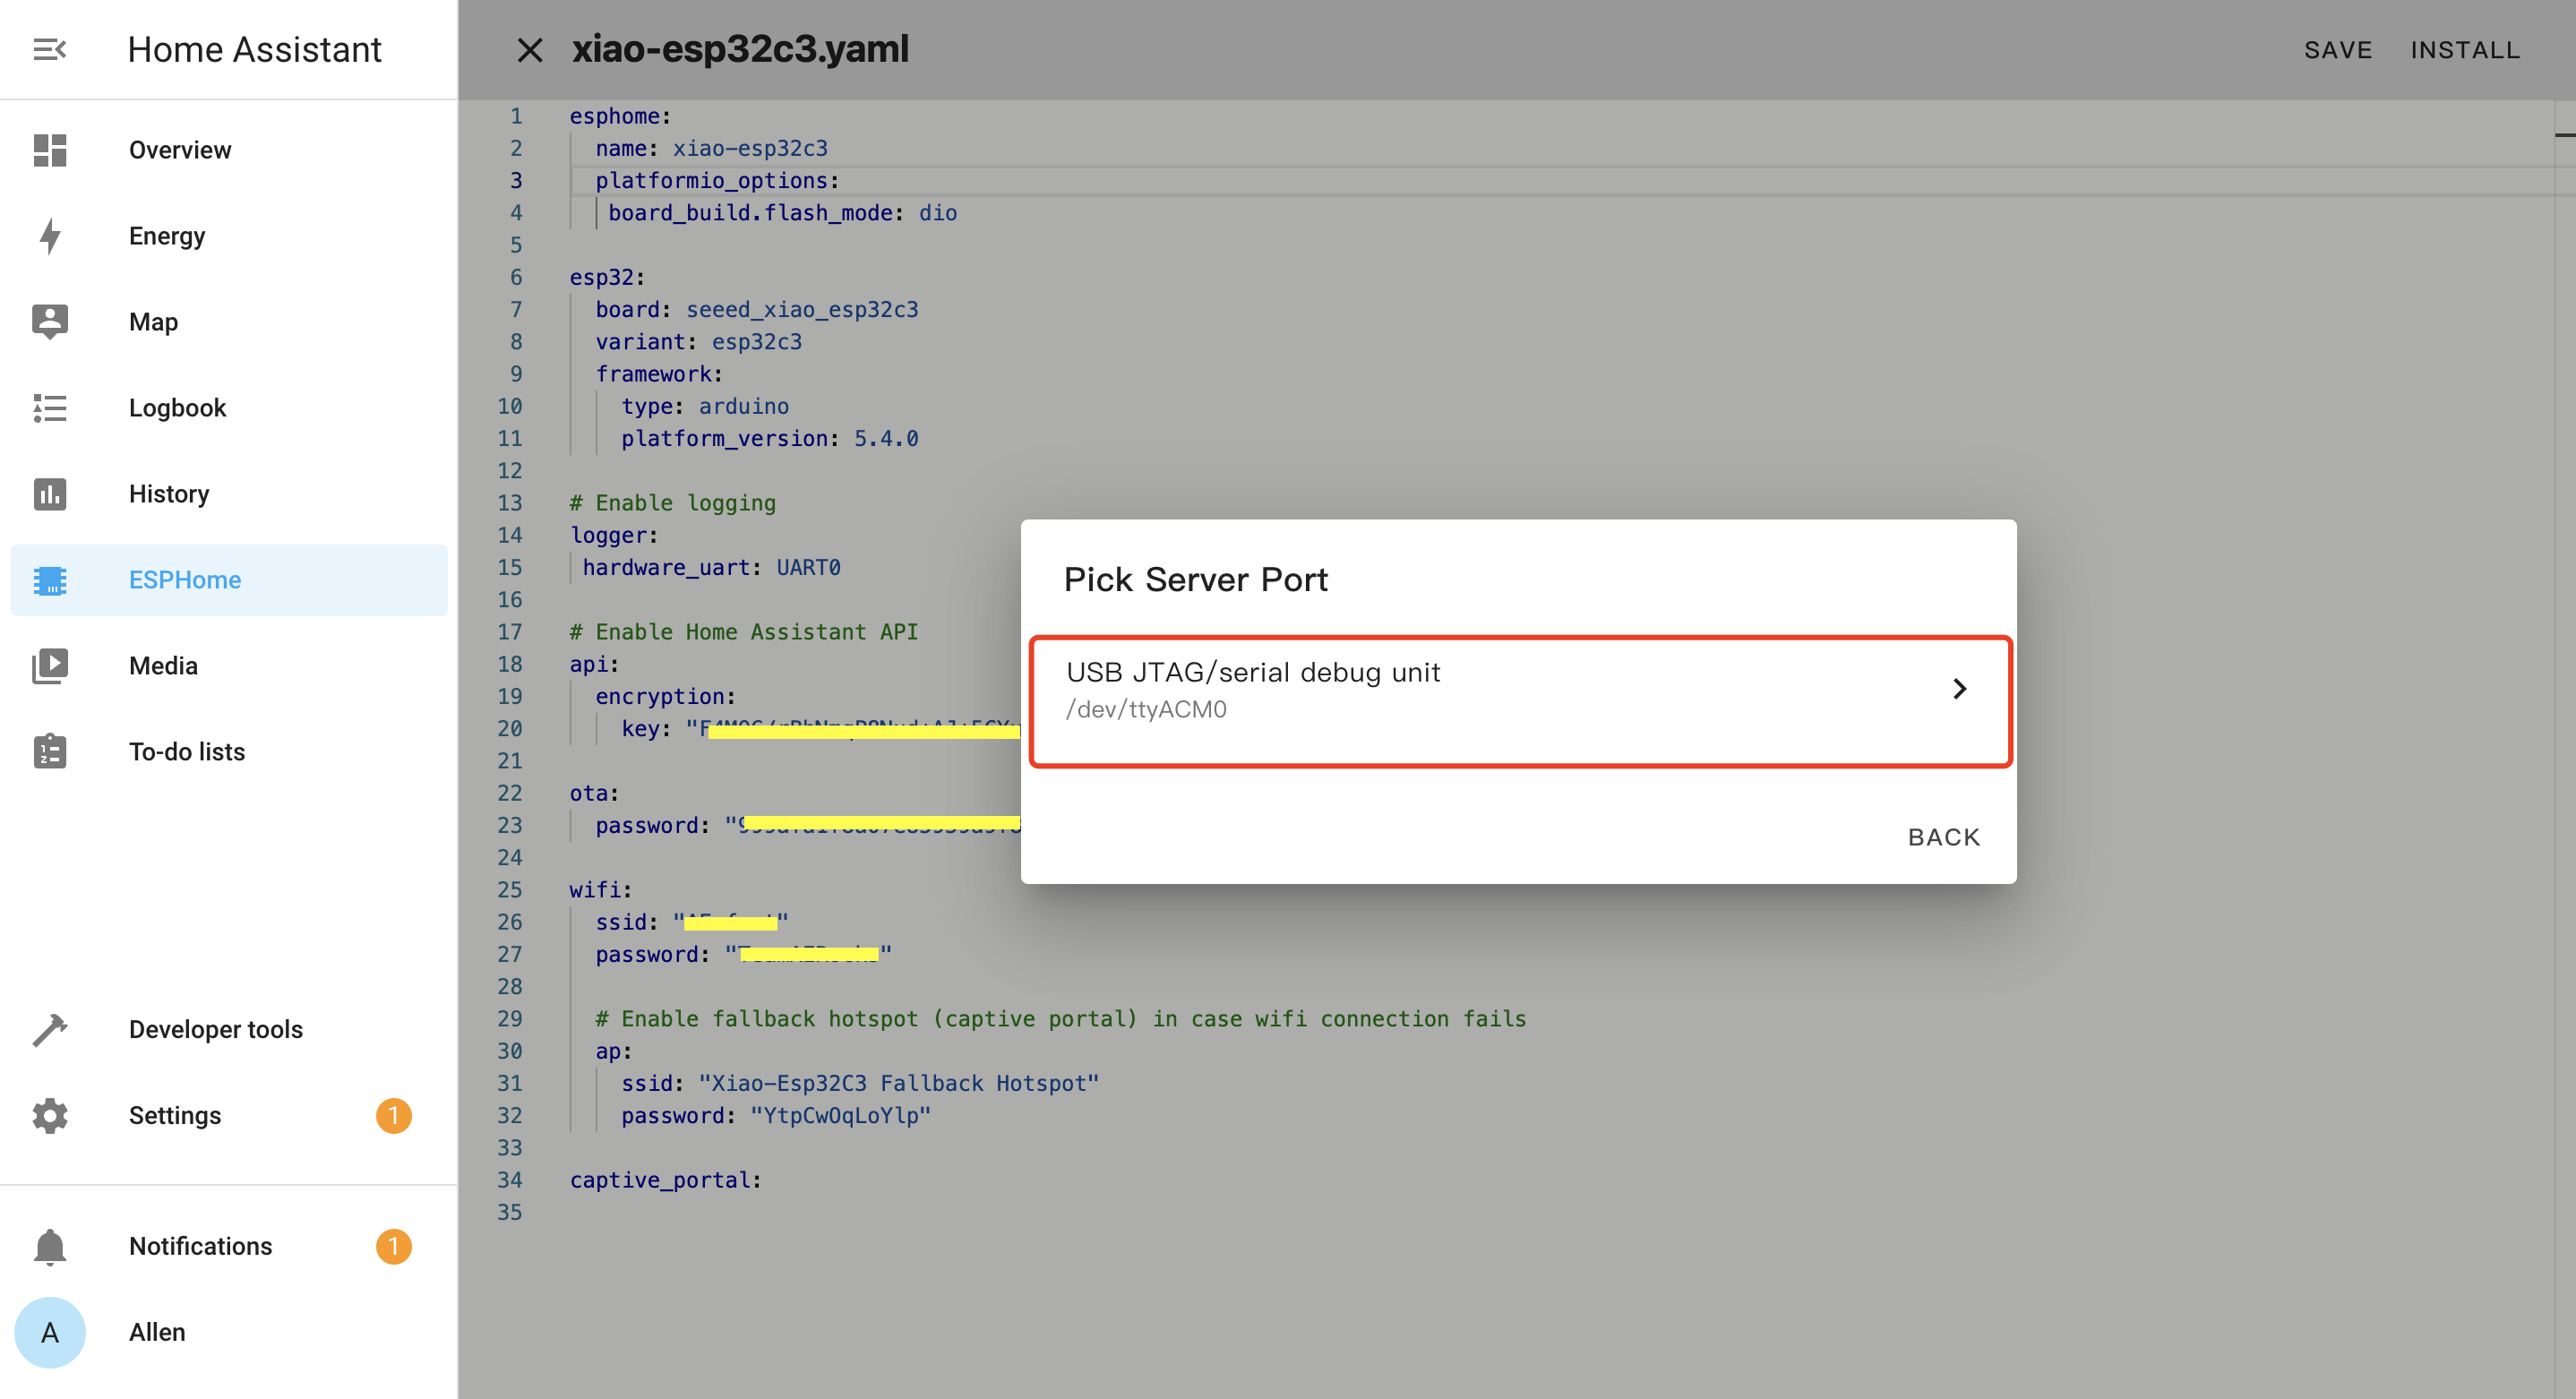
Task: Click the 'ota:' line
Action: tap(594, 794)
